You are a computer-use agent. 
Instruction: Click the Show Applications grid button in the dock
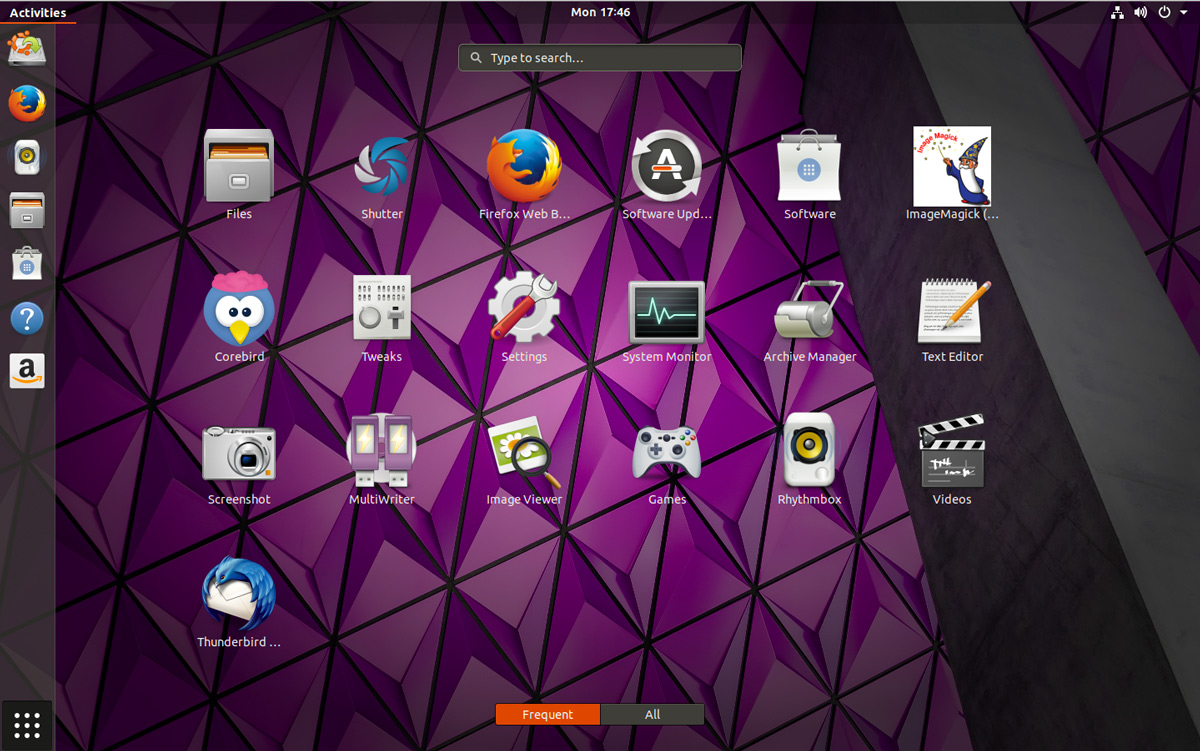[27, 724]
